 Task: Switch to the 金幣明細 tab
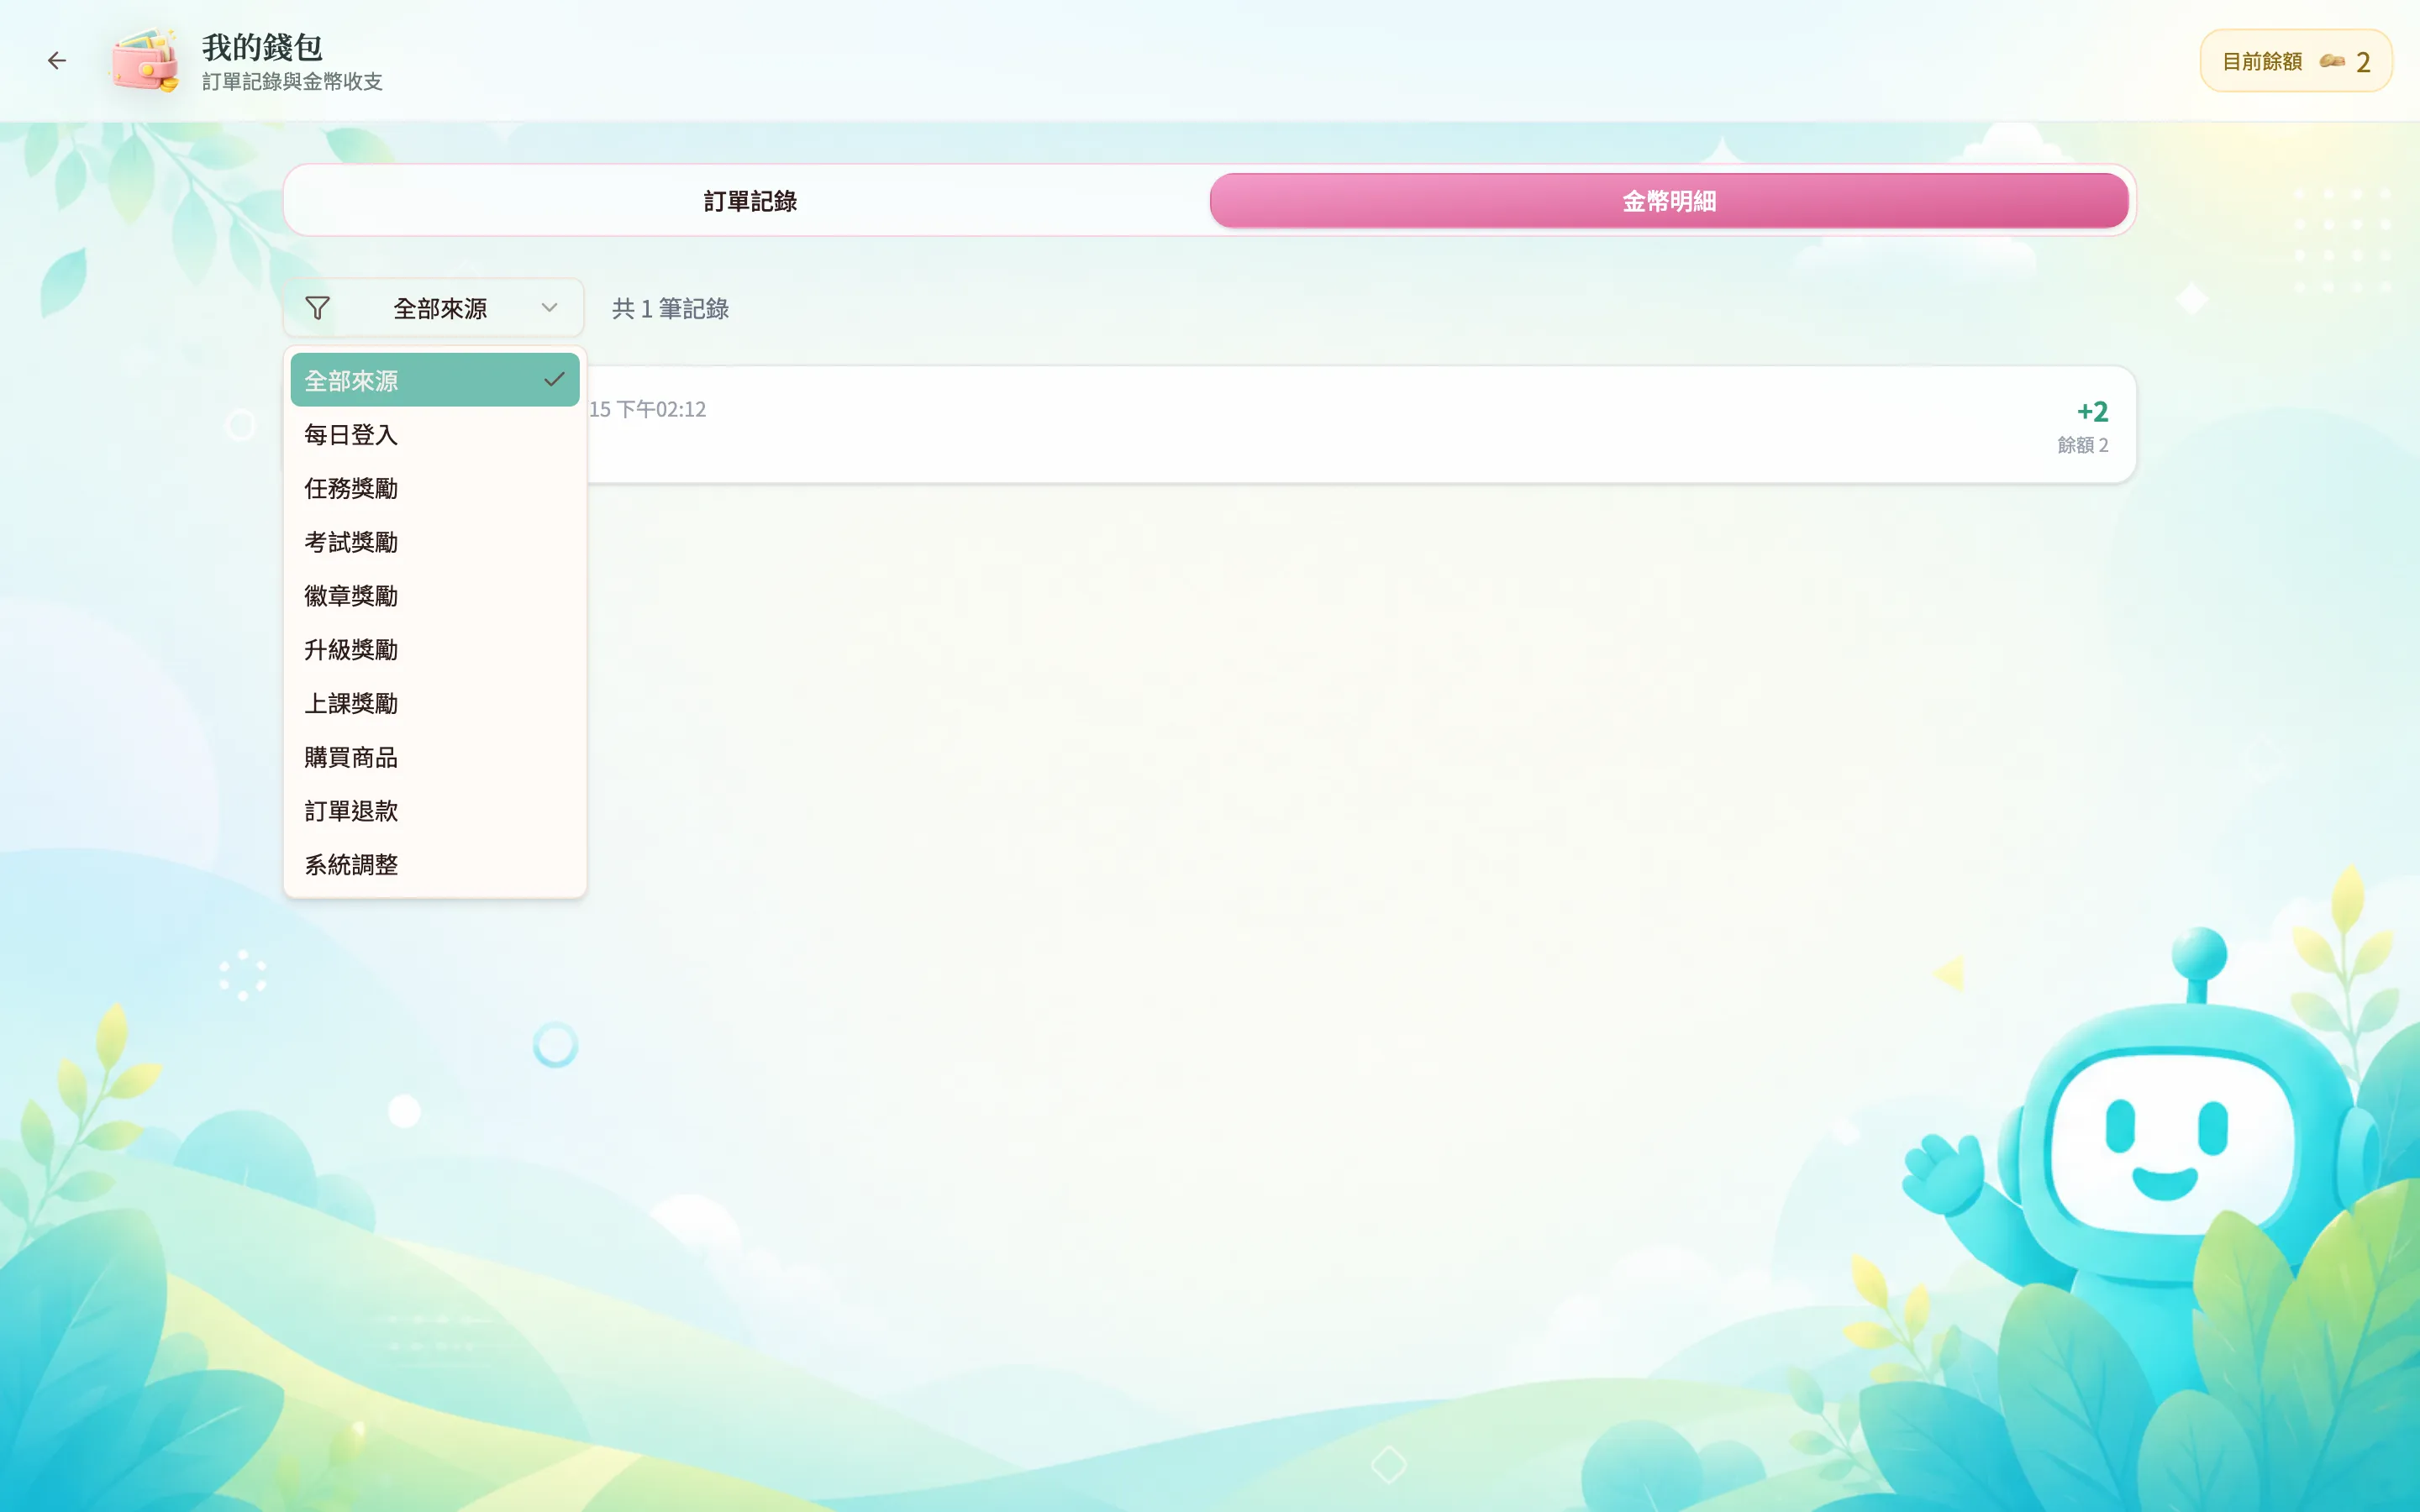1669,201
